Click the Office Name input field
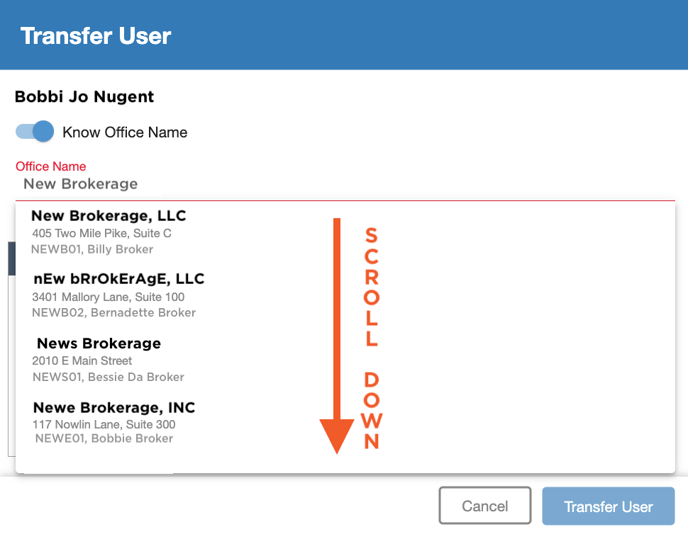 click(x=345, y=184)
